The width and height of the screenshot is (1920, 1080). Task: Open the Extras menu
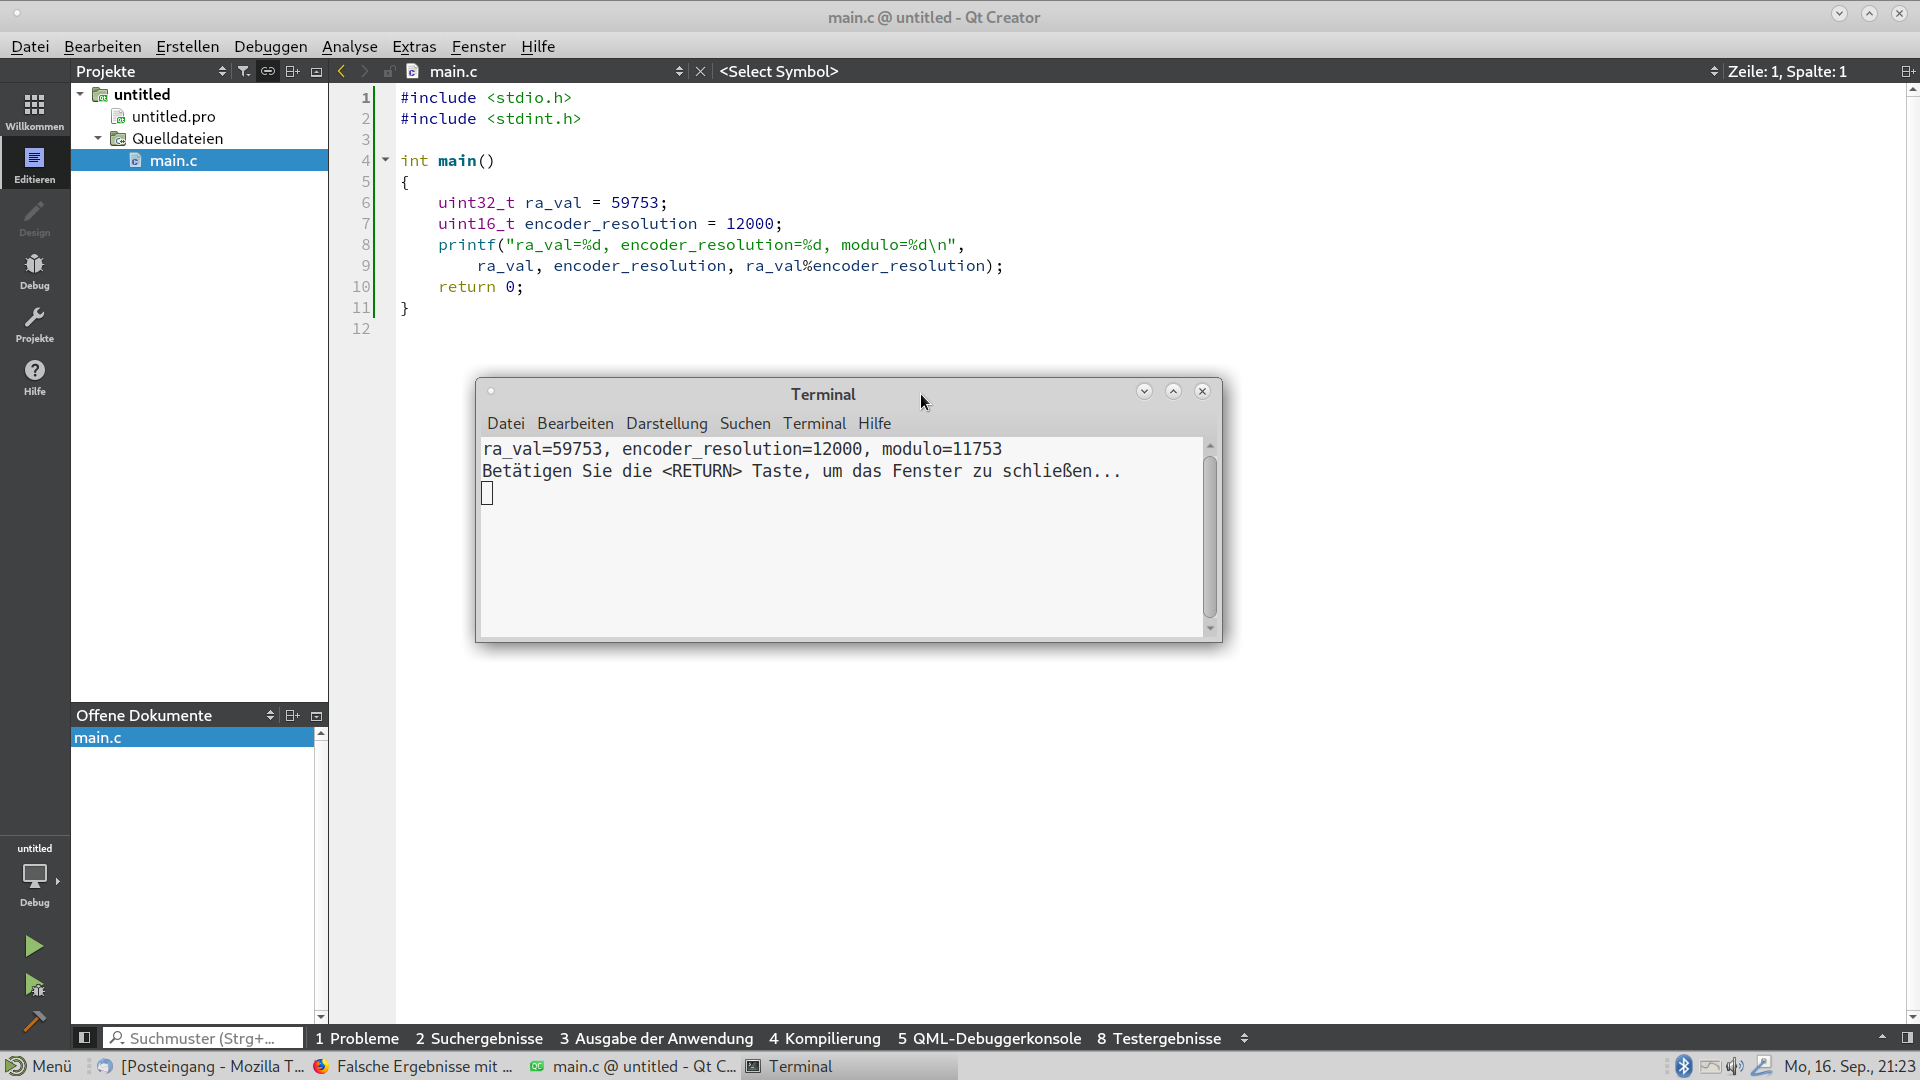point(414,46)
